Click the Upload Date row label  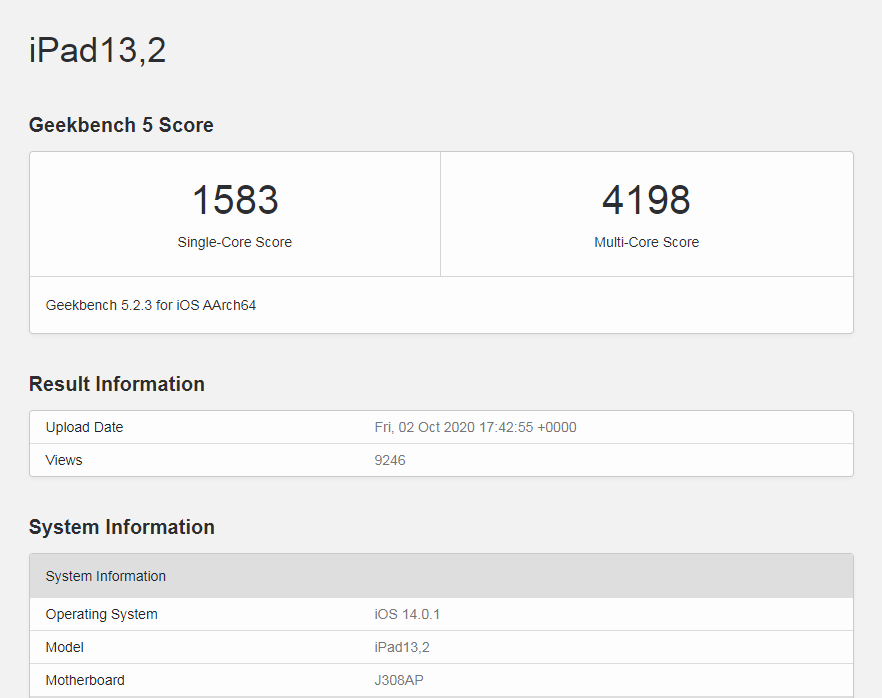(84, 427)
